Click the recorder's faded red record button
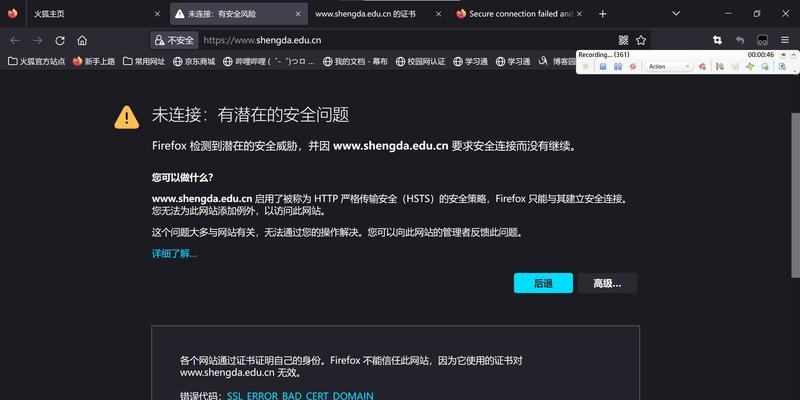 [x=586, y=66]
